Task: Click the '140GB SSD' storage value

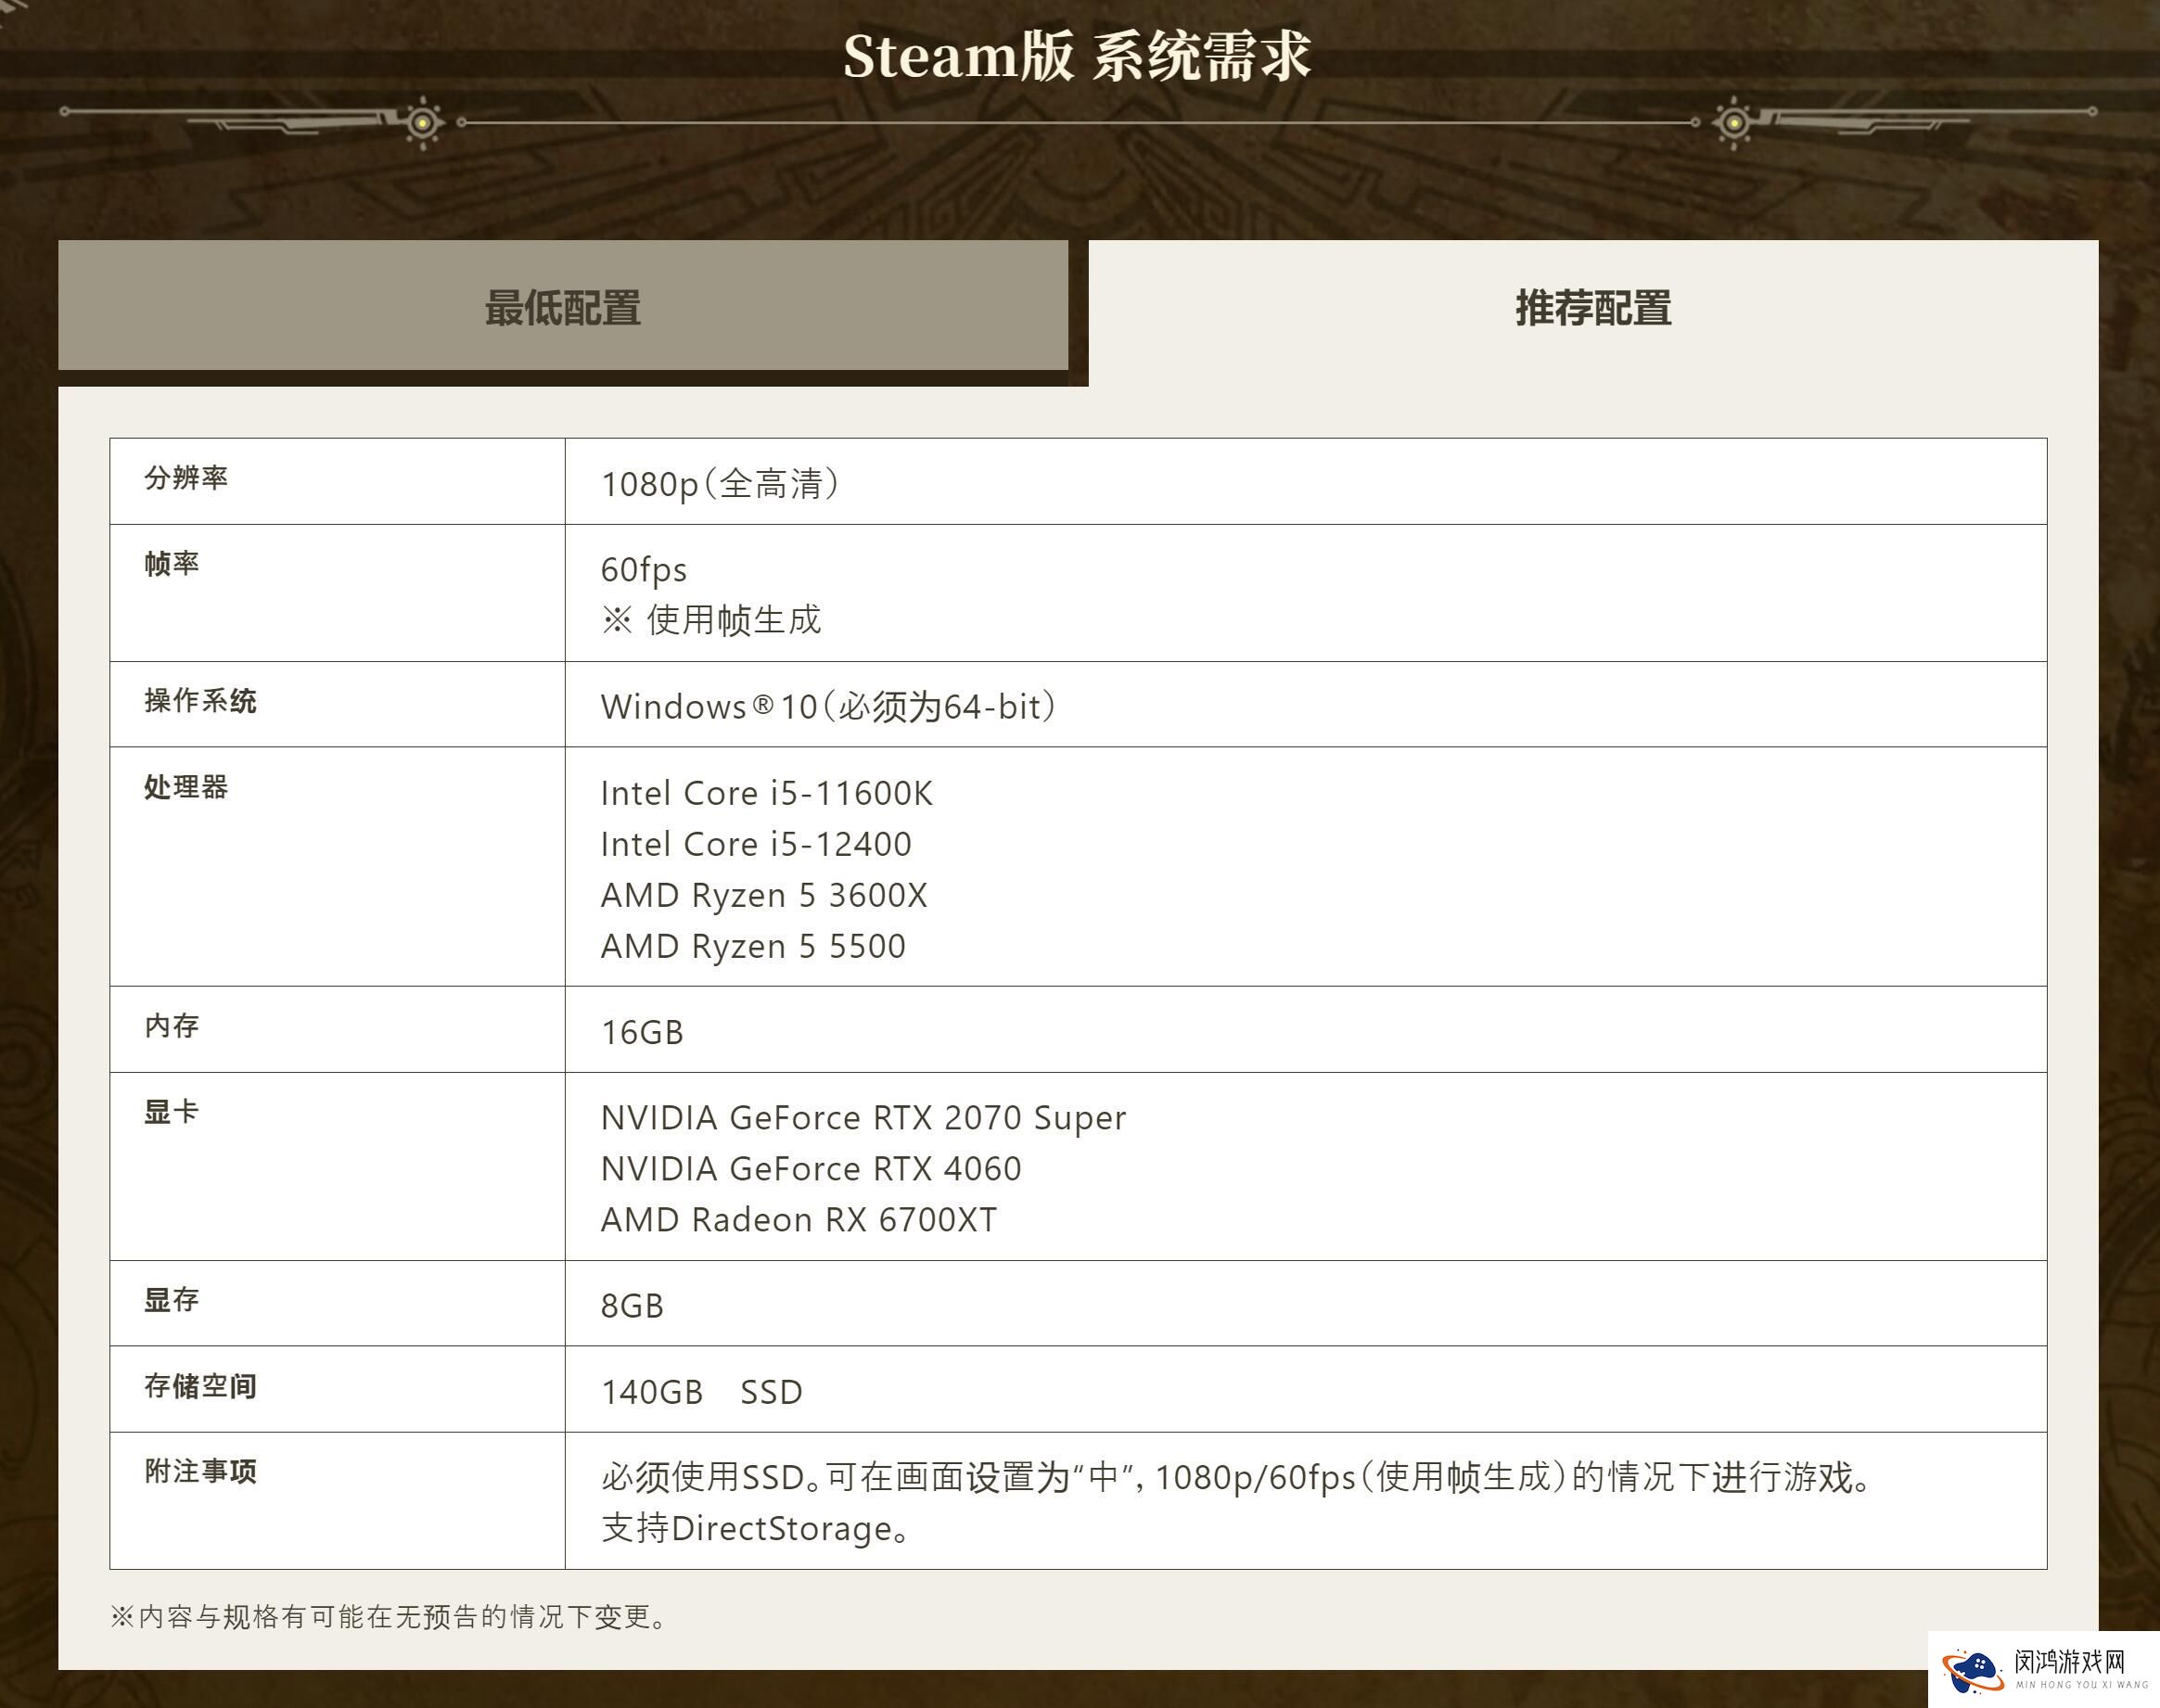Action: pos(702,1392)
